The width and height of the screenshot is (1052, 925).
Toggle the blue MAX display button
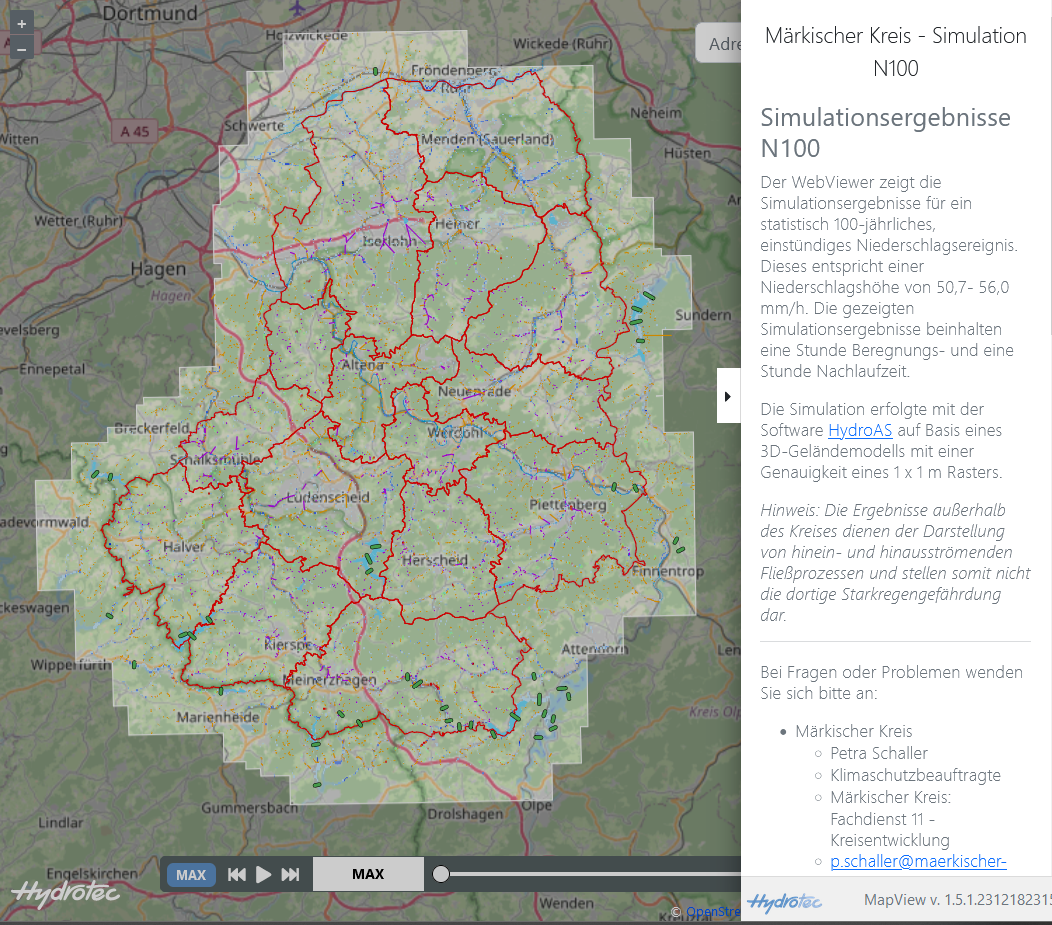191,875
